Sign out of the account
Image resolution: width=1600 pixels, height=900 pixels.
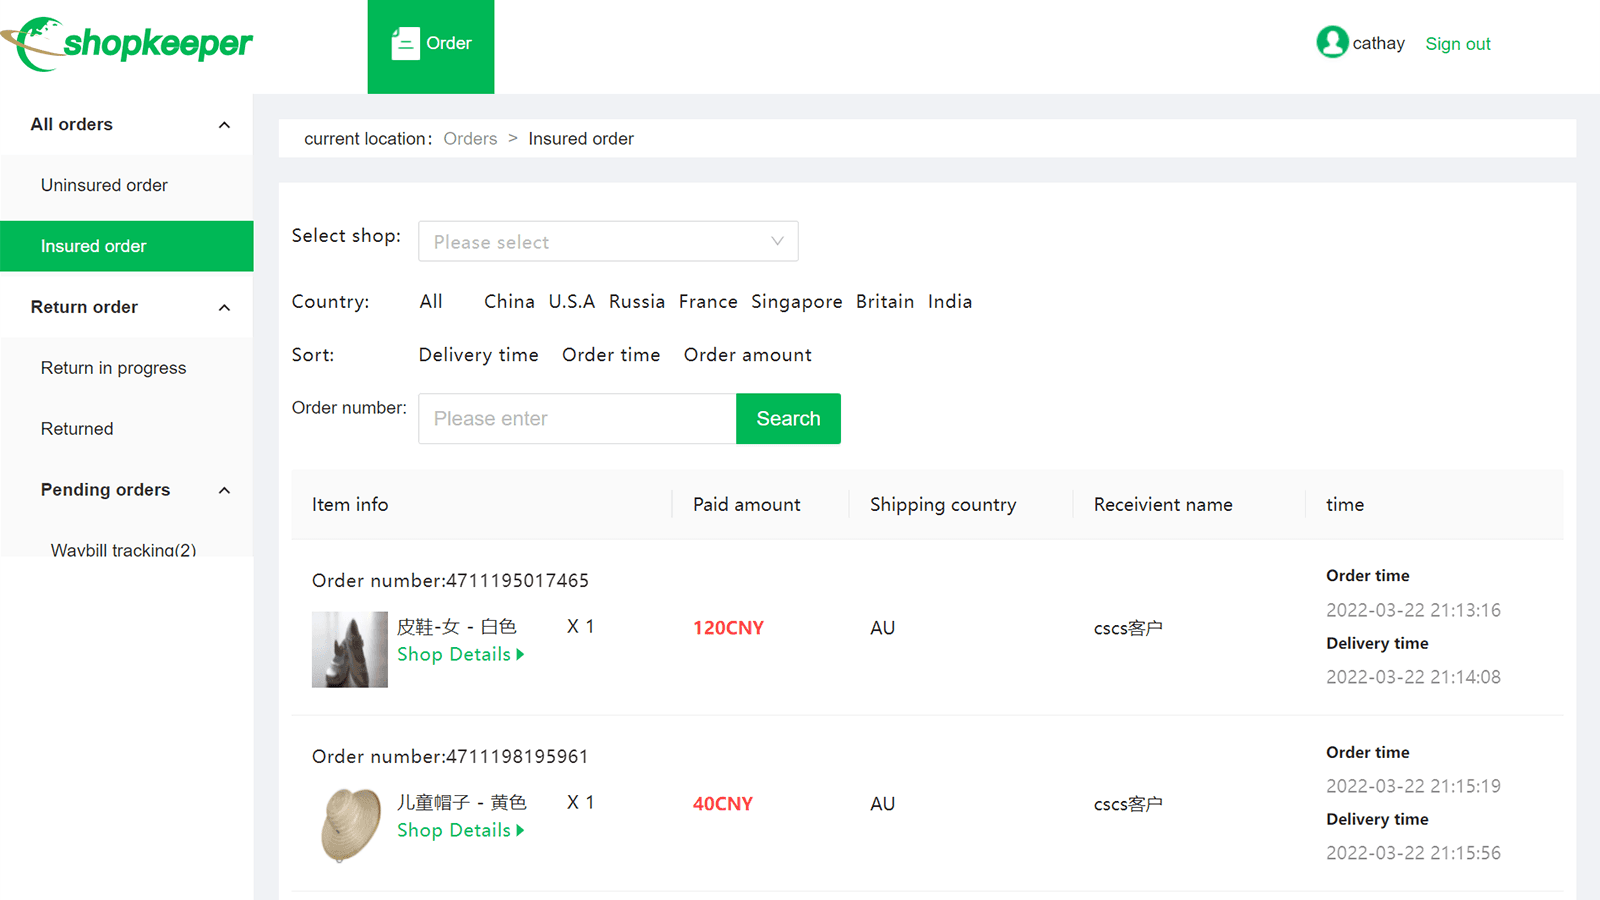(x=1457, y=44)
